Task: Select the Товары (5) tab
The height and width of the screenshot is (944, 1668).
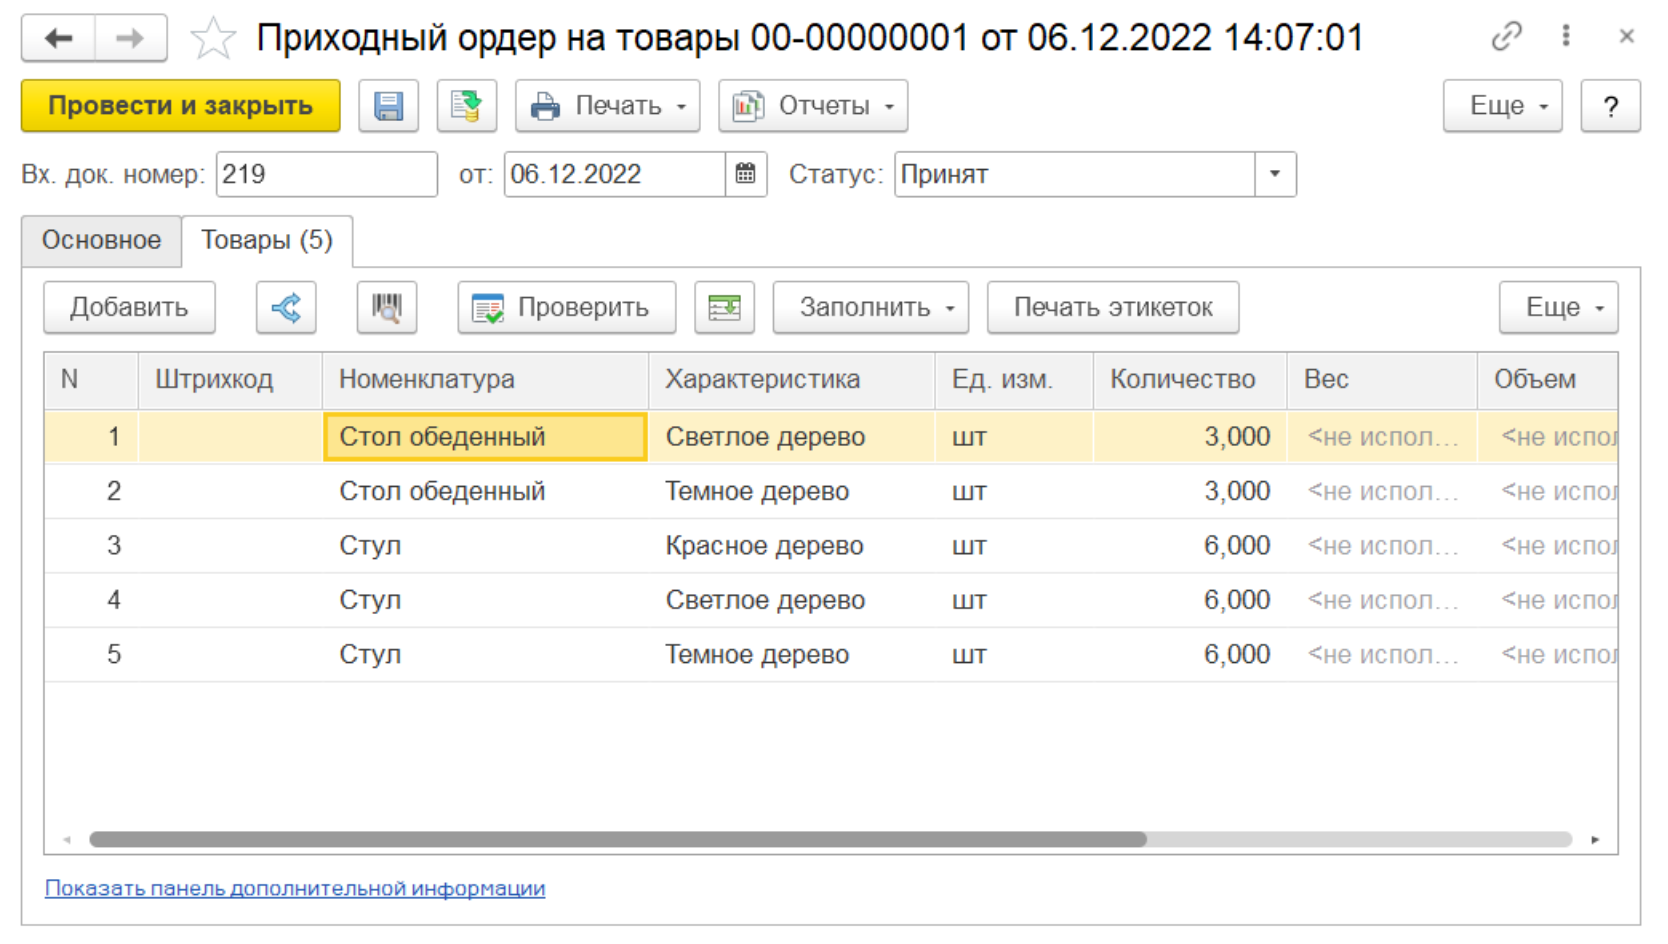Action: click(266, 240)
